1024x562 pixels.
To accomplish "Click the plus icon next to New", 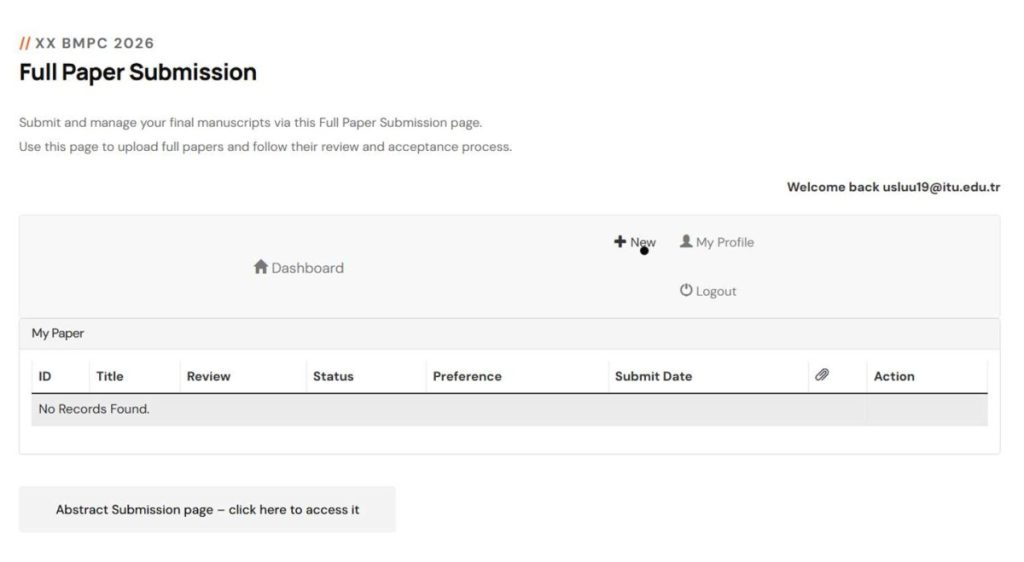I will (x=620, y=242).
